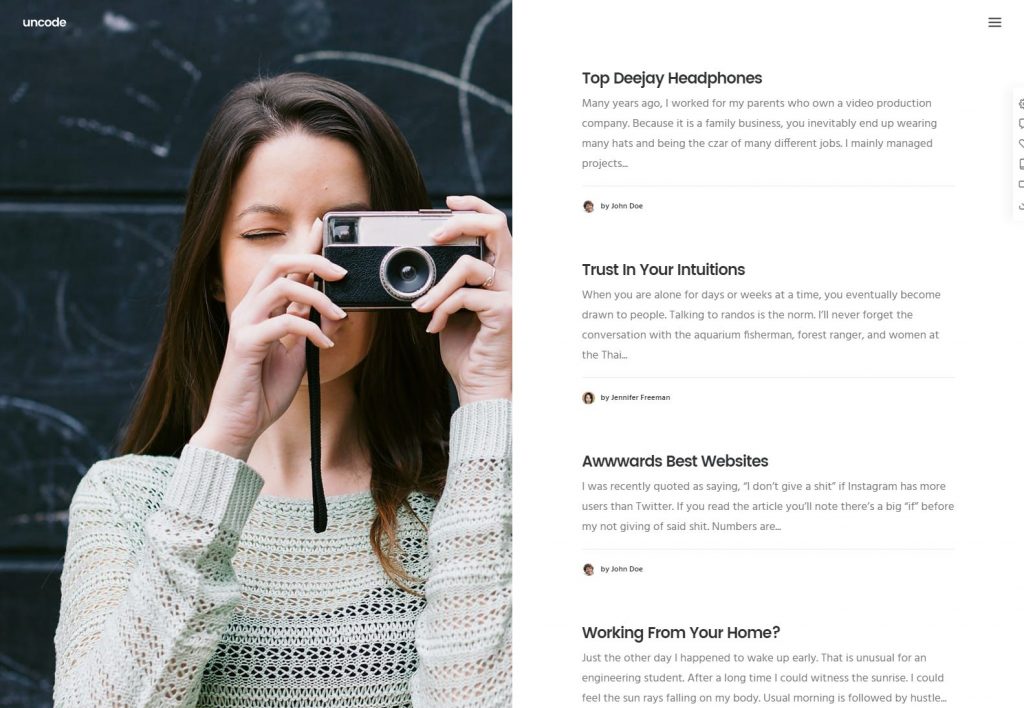Click John Doe avatar under Deejay Headphones
Viewport: 1024px width, 708px height.
pyautogui.click(x=588, y=206)
